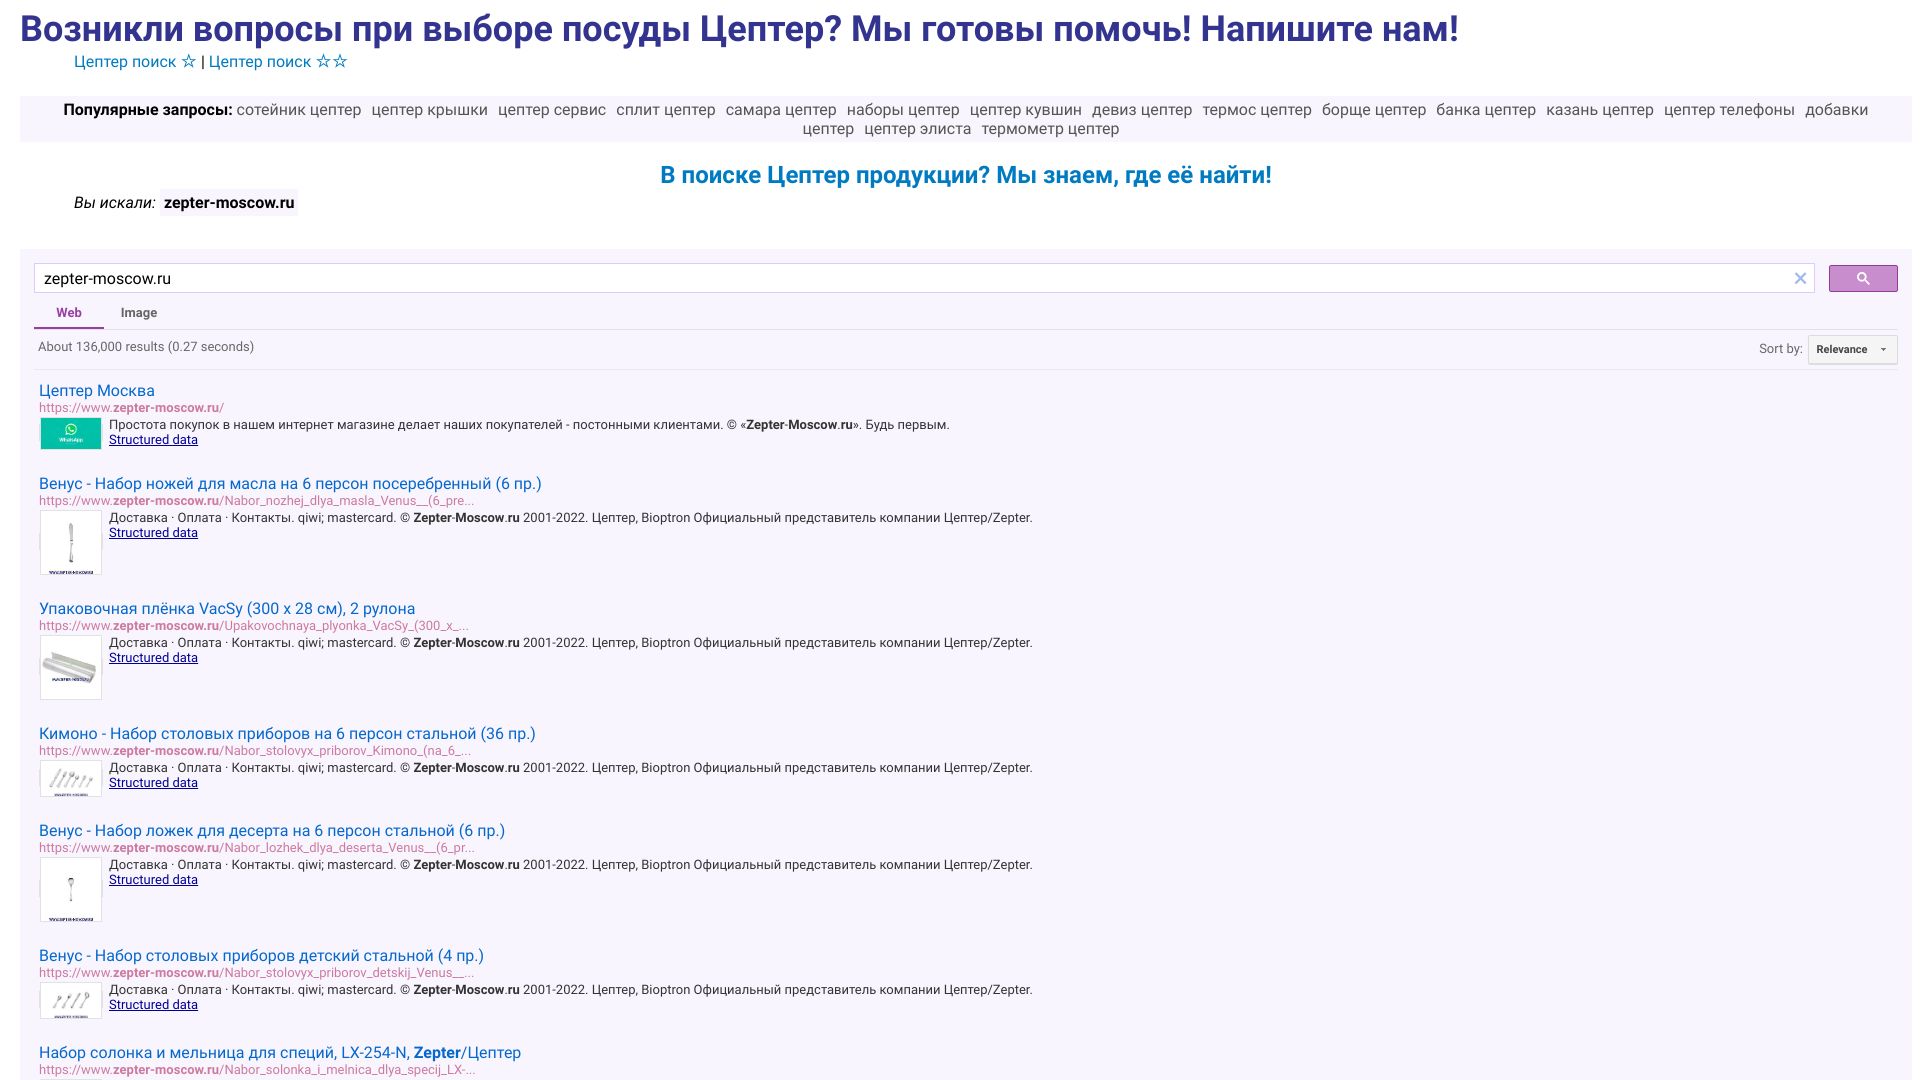Switch to the Image tab
Image resolution: width=1920 pixels, height=1080 pixels.
click(x=139, y=313)
